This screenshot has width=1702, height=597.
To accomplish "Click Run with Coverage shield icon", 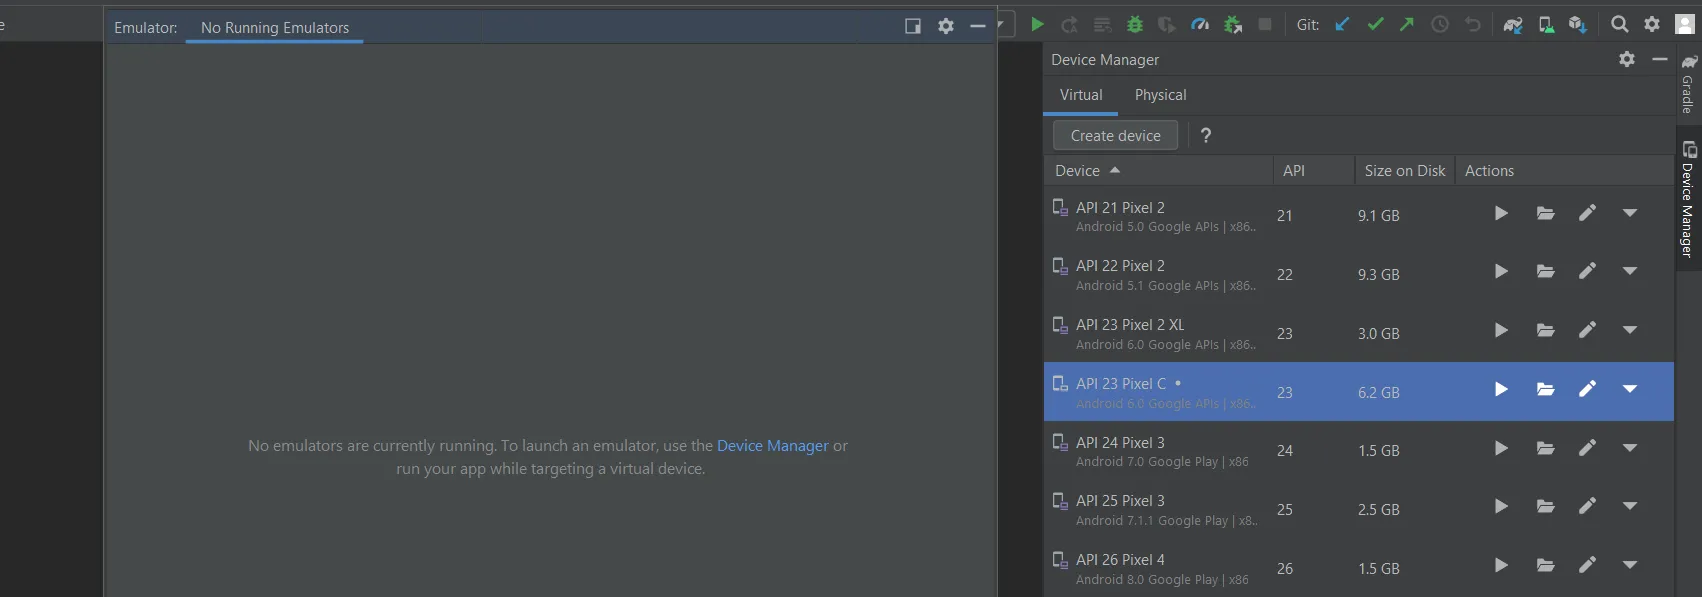I will (x=1167, y=24).
